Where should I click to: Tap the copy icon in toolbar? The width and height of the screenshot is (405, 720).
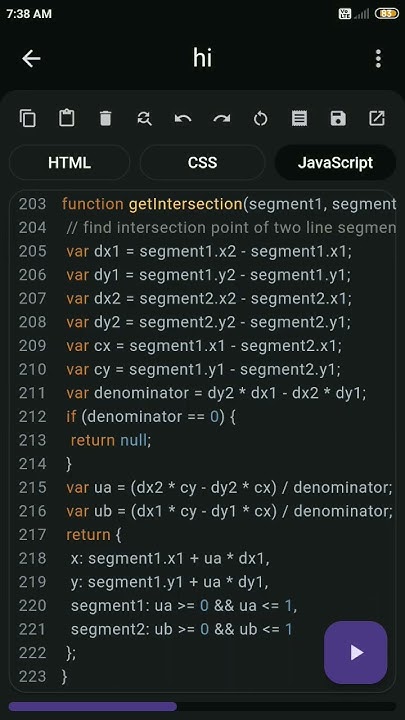tap(28, 118)
